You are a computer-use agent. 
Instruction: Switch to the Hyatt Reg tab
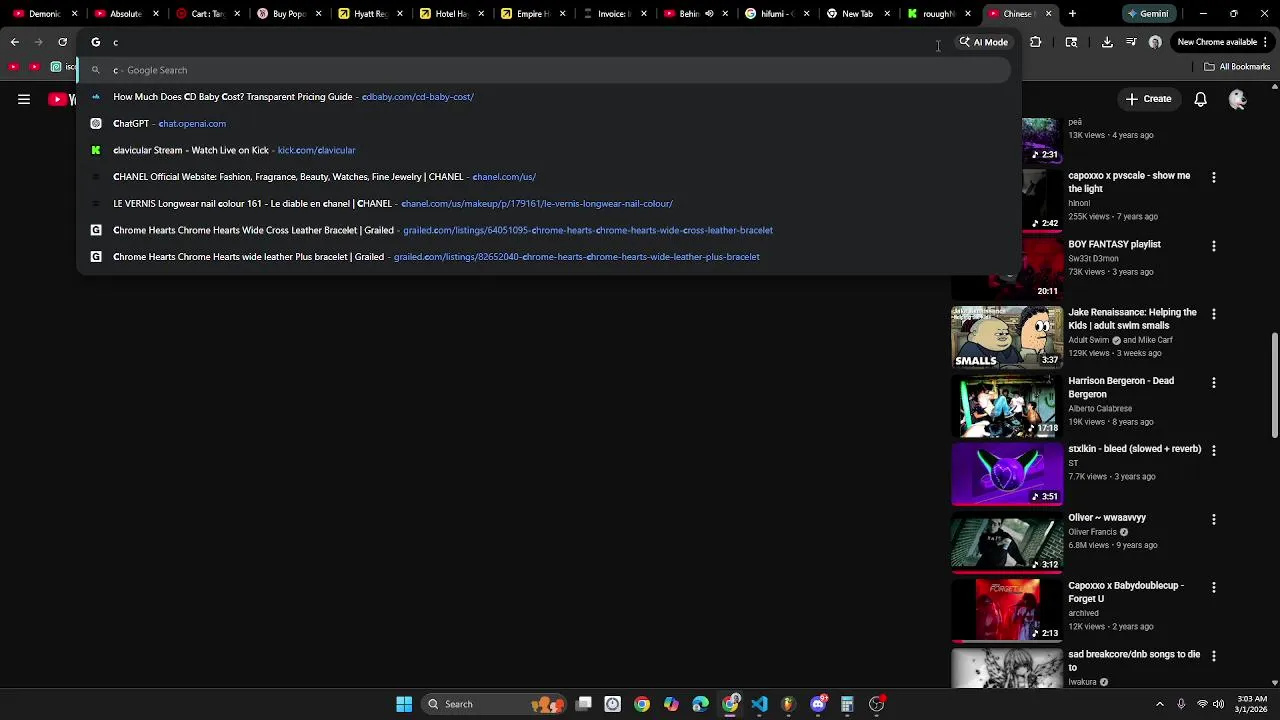(x=369, y=14)
